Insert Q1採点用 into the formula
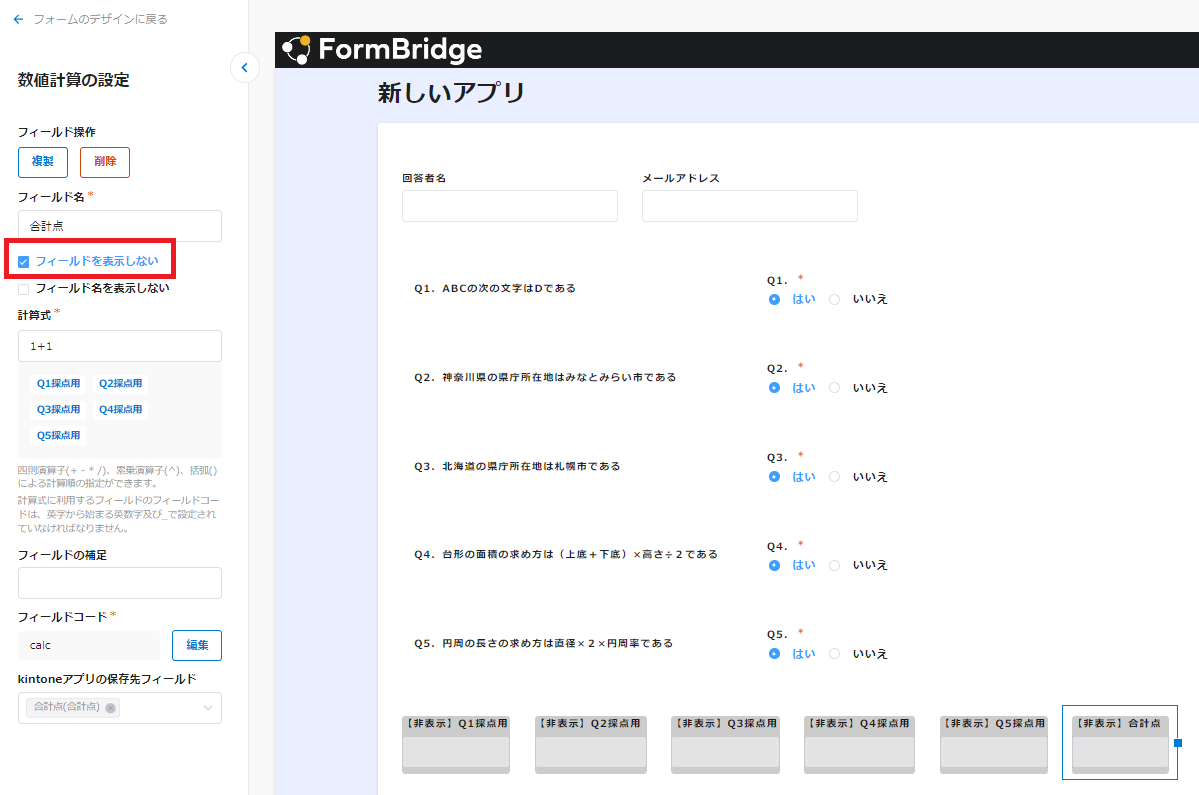This screenshot has height=795, width=1199. pyautogui.click(x=58, y=384)
